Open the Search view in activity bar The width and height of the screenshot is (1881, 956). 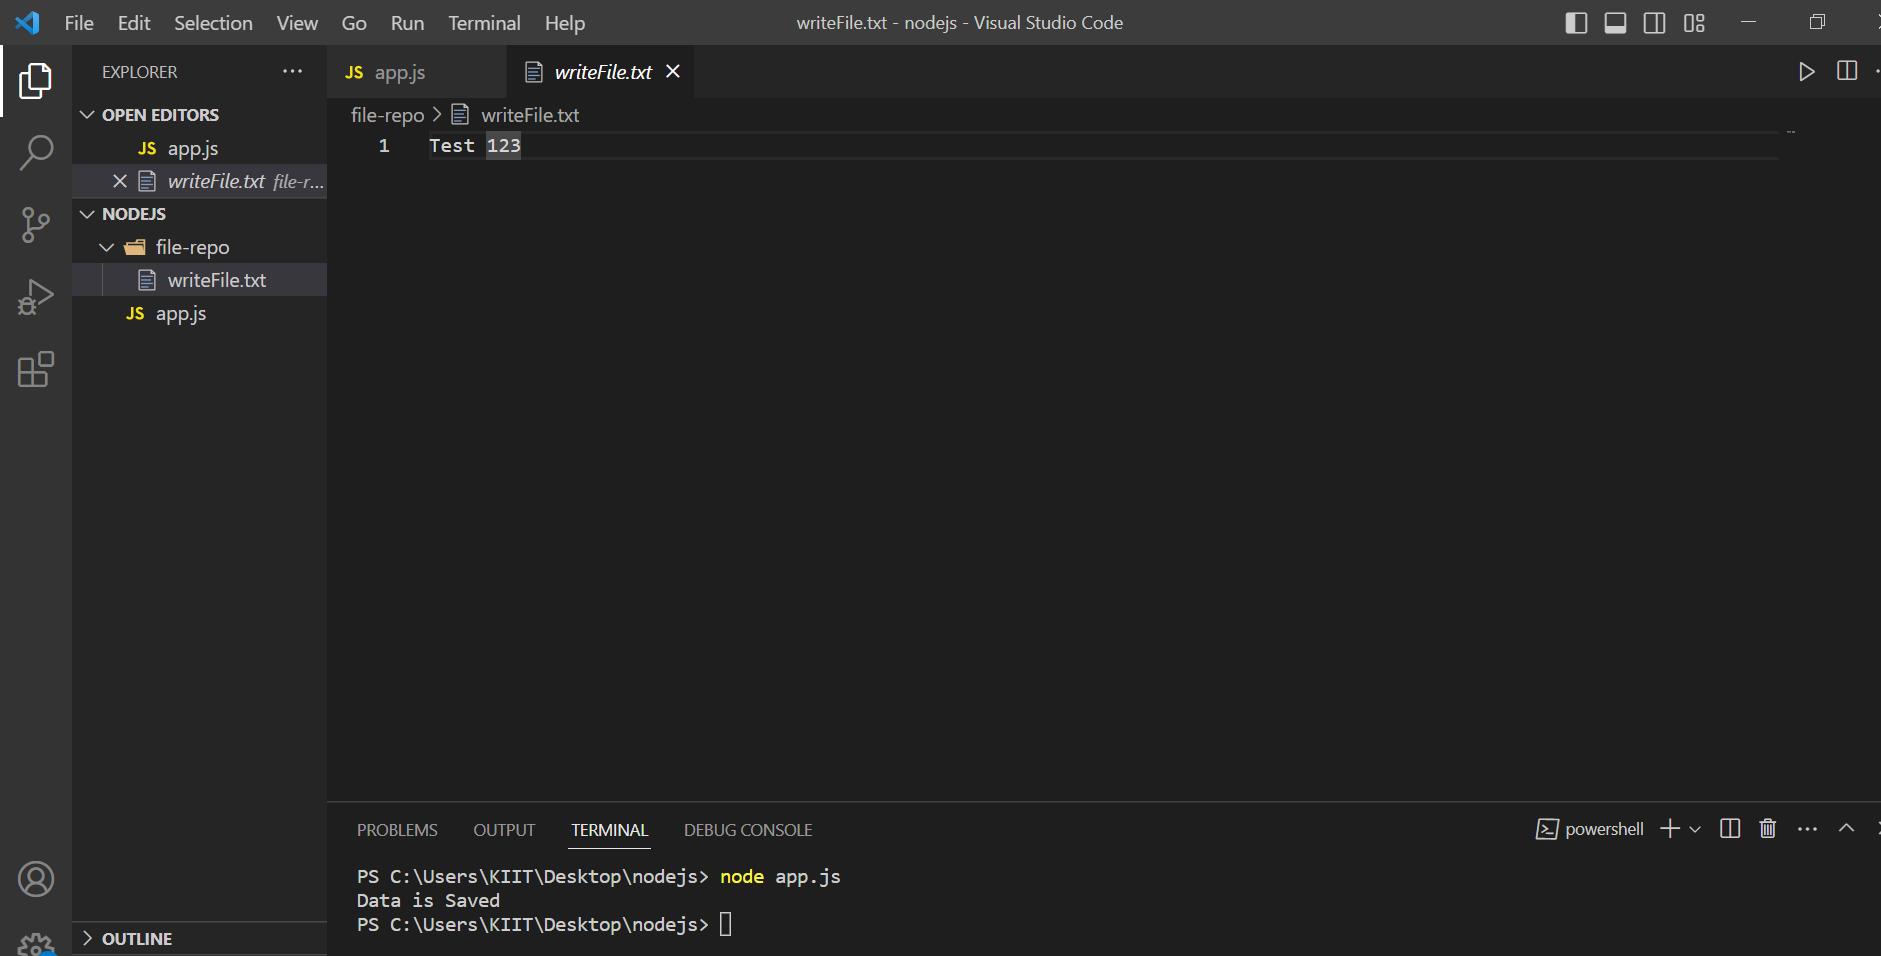click(x=36, y=153)
